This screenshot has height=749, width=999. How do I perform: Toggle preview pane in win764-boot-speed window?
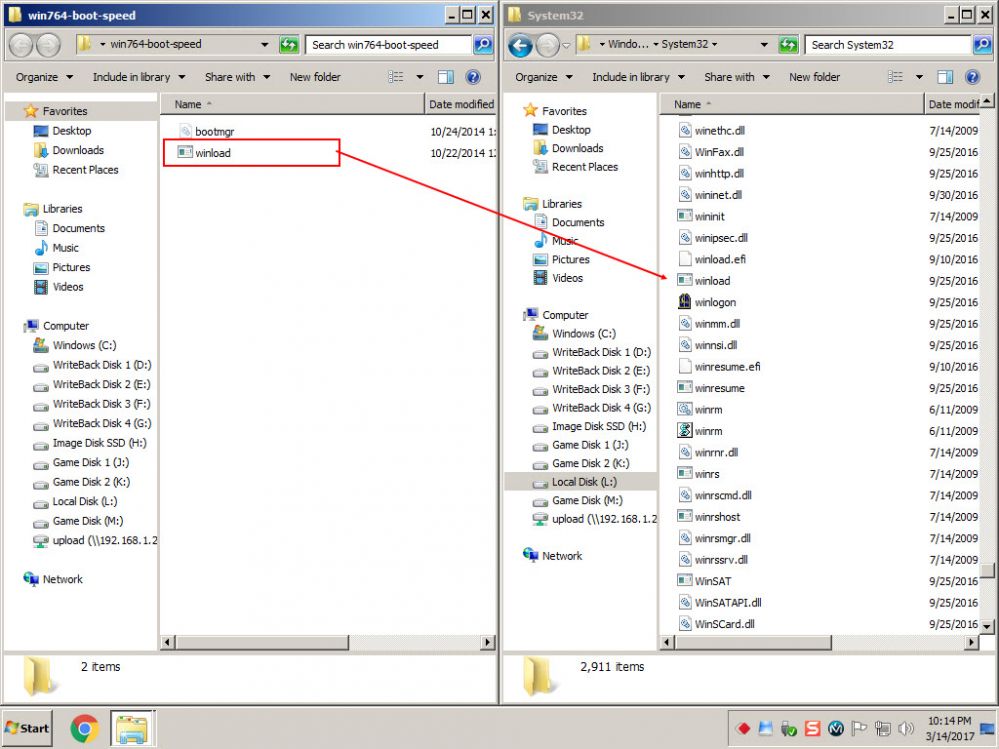click(x=446, y=77)
